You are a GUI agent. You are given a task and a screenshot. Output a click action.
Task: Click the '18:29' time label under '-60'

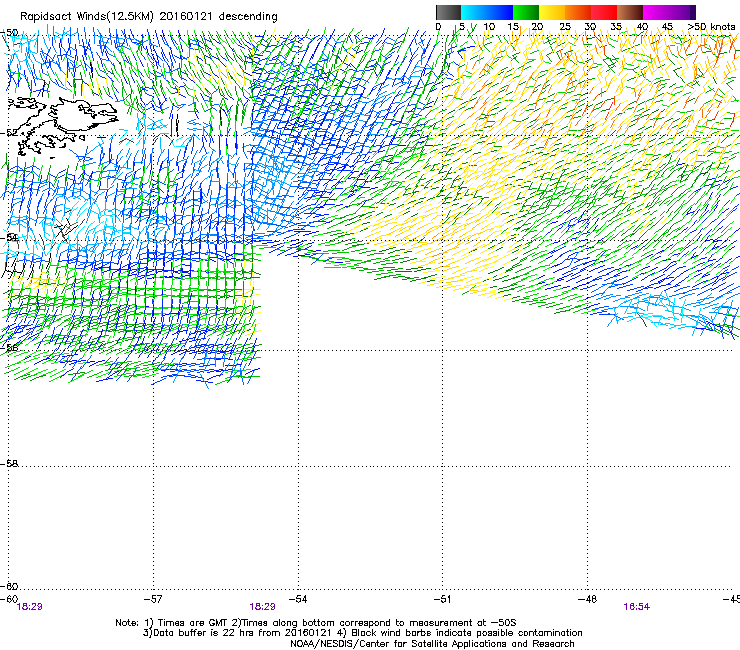(x=29, y=607)
